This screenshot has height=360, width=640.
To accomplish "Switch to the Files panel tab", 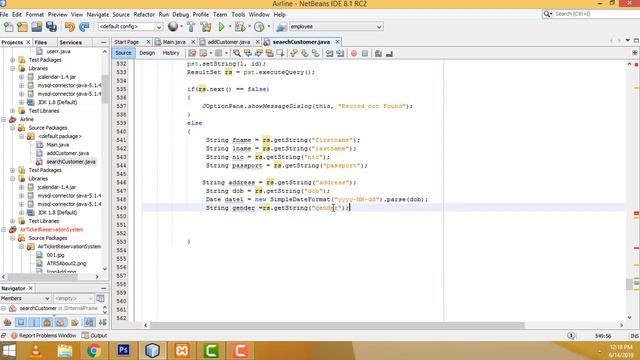I will (x=40, y=42).
